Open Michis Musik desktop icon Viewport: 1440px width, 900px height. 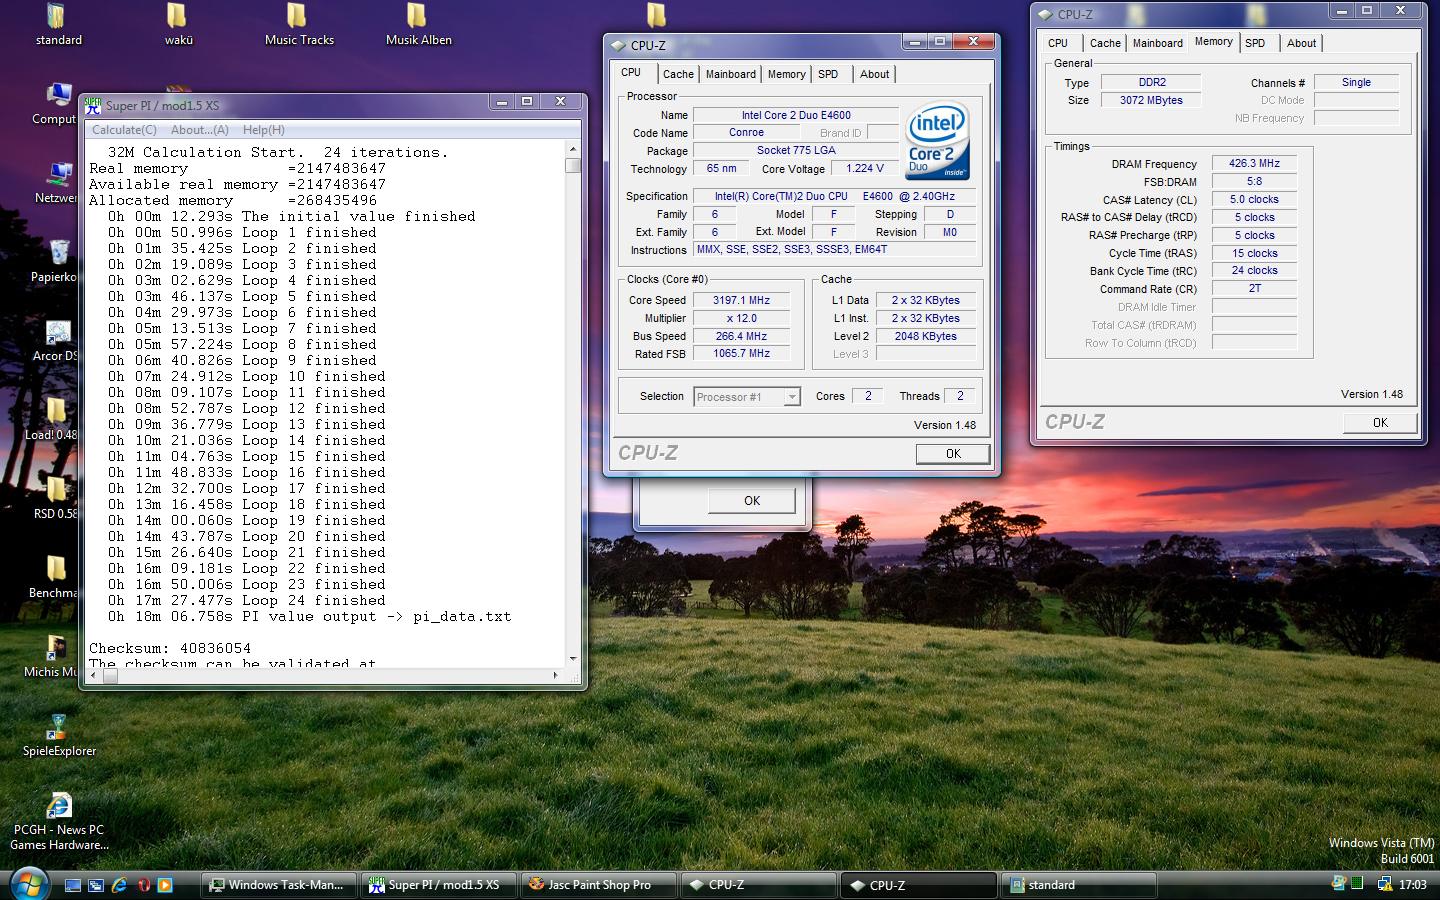(52, 657)
